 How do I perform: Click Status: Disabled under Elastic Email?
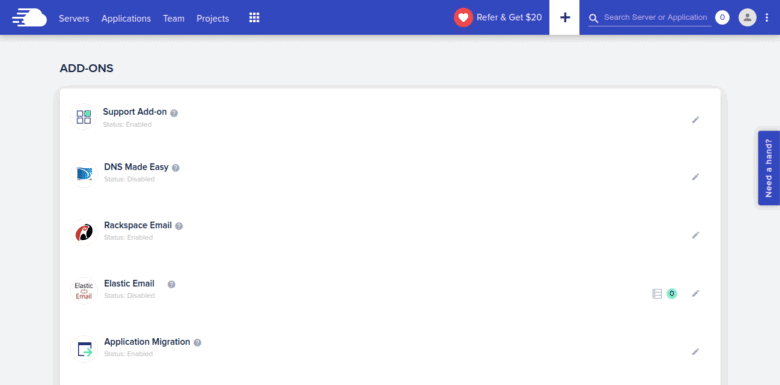click(129, 295)
